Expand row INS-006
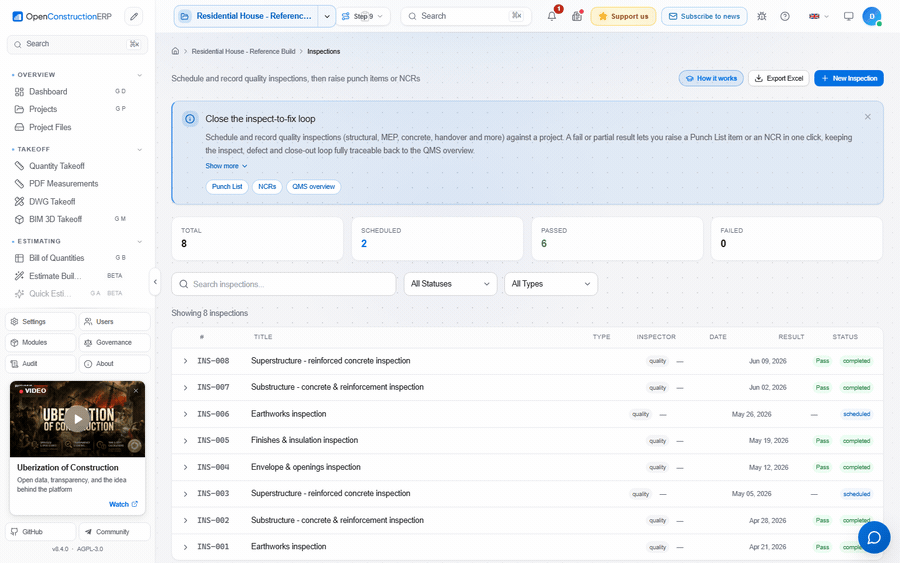 185,414
